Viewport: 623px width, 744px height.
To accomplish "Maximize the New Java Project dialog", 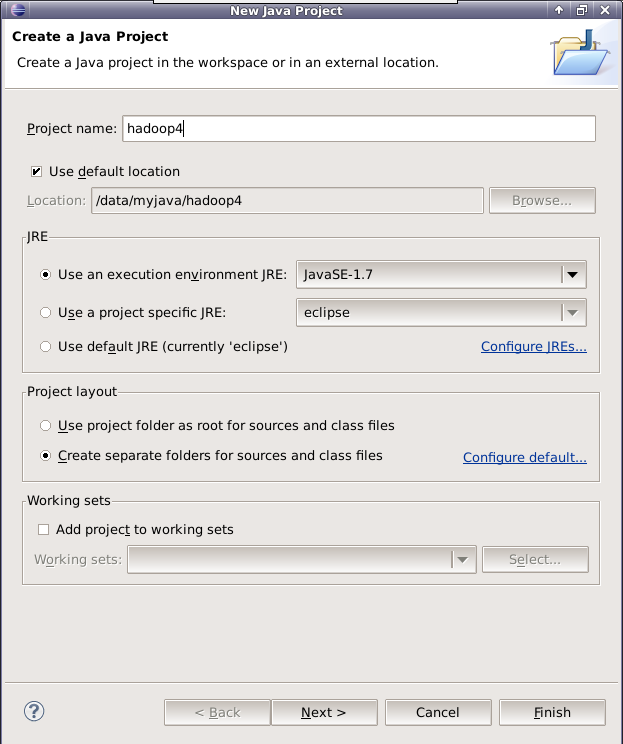I will (582, 10).
